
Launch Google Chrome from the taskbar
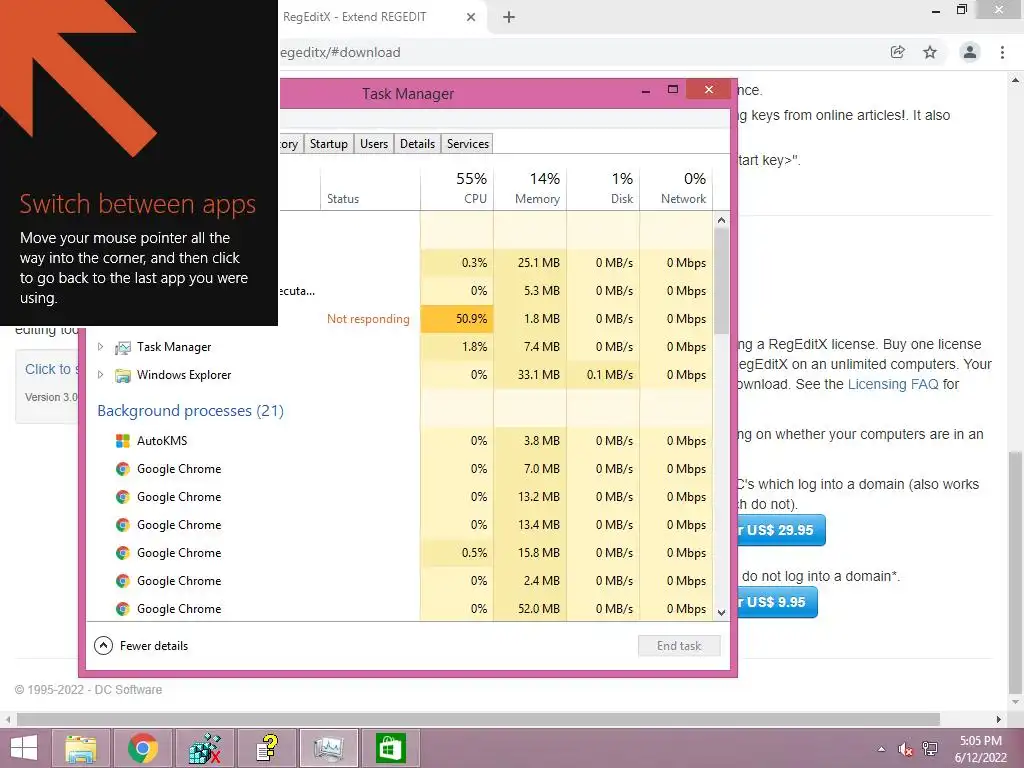pos(142,748)
